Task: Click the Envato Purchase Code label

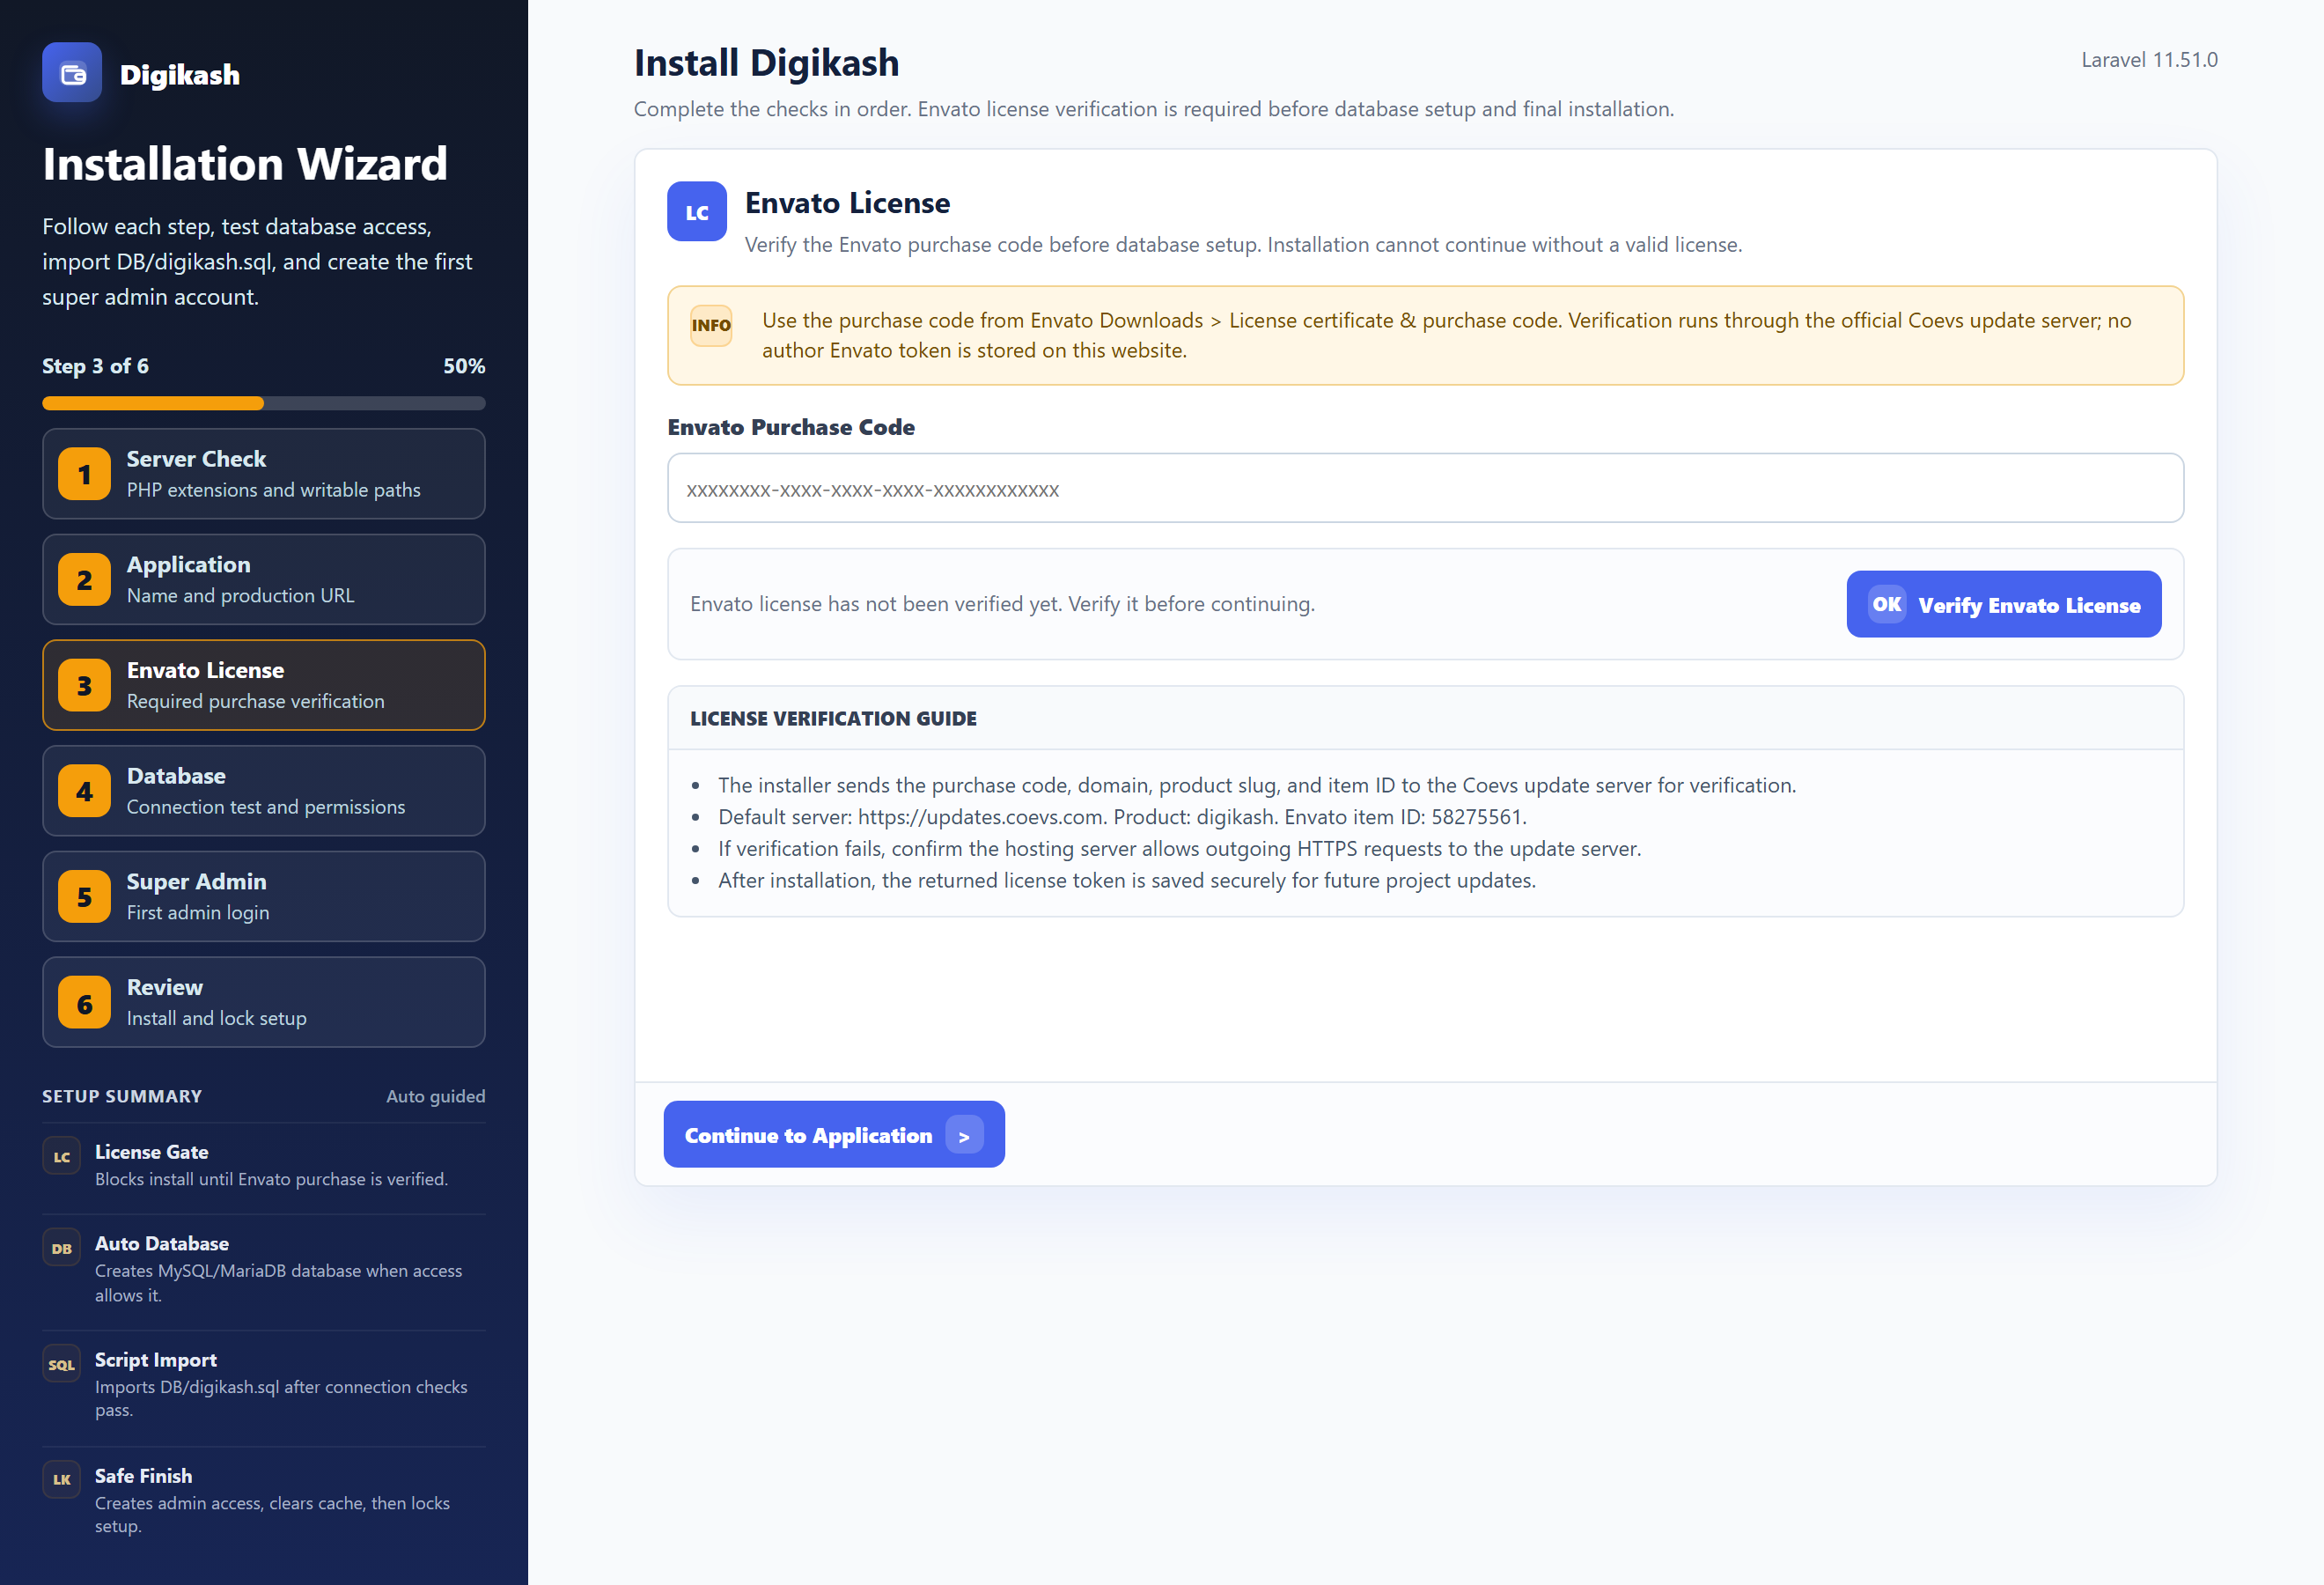Action: tap(791, 428)
